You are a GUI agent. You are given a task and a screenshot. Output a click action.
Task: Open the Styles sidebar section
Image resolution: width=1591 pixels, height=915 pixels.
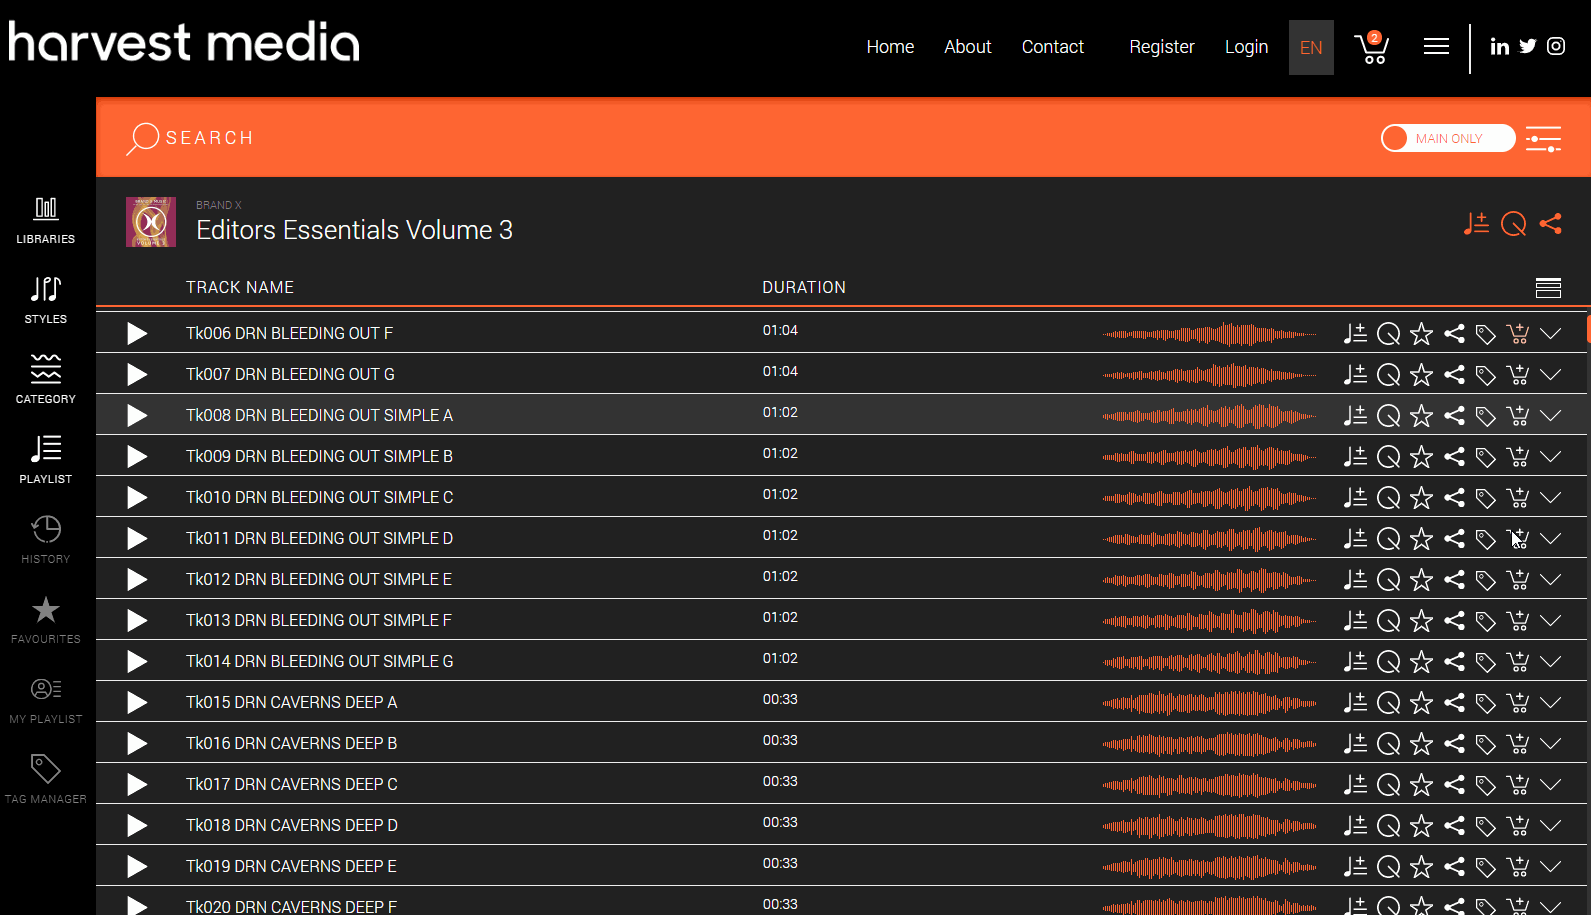point(46,300)
